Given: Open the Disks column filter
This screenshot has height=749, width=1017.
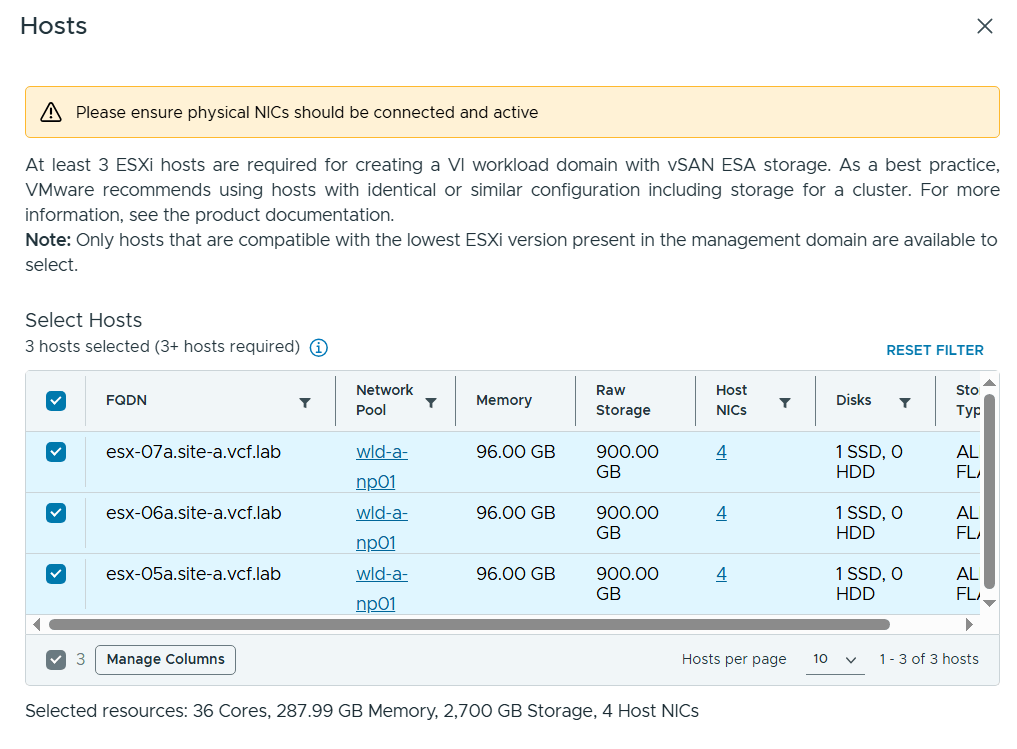Looking at the screenshot, I should [905, 402].
